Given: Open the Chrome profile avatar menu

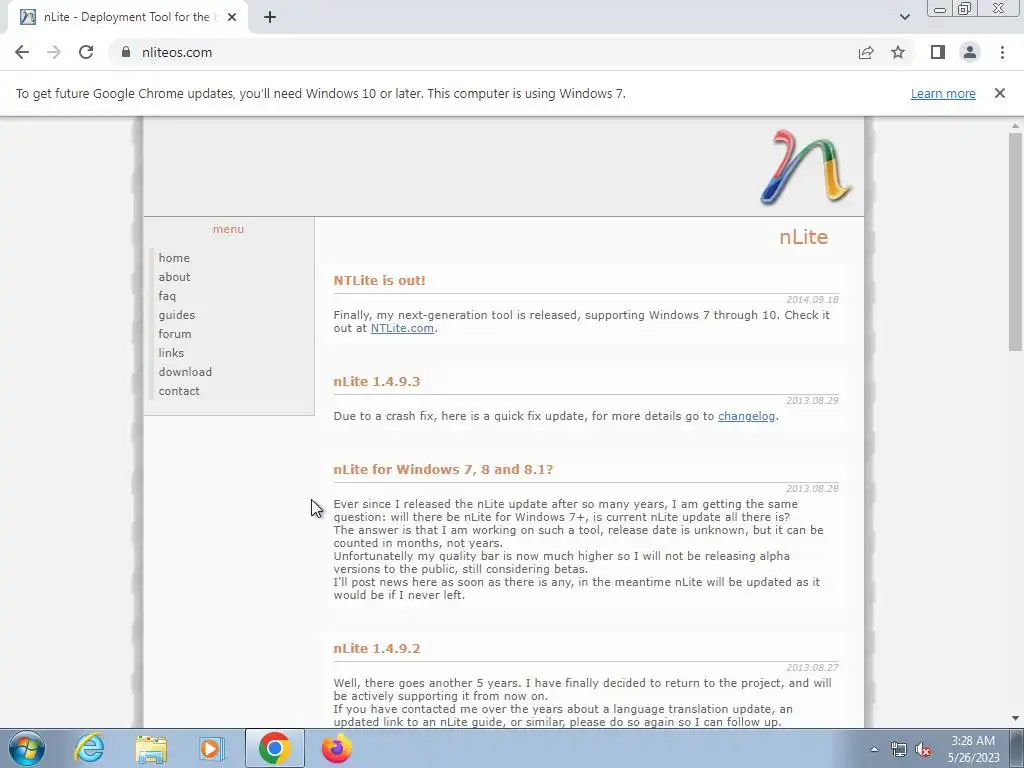Looking at the screenshot, I should click(970, 52).
